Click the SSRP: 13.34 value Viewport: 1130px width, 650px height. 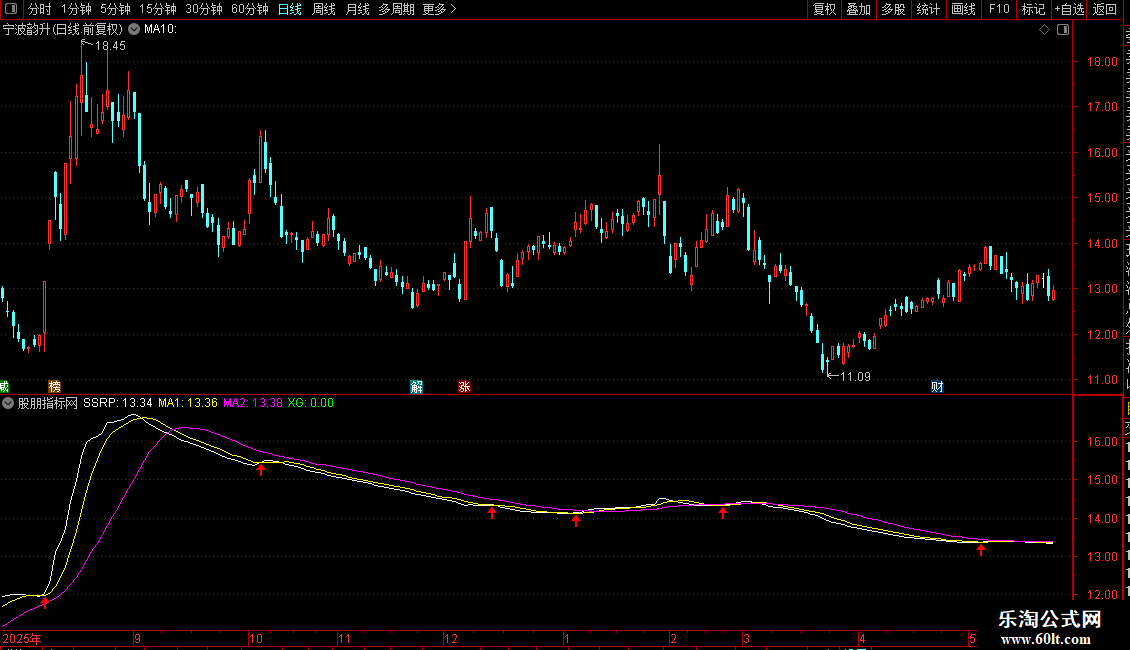pos(117,403)
